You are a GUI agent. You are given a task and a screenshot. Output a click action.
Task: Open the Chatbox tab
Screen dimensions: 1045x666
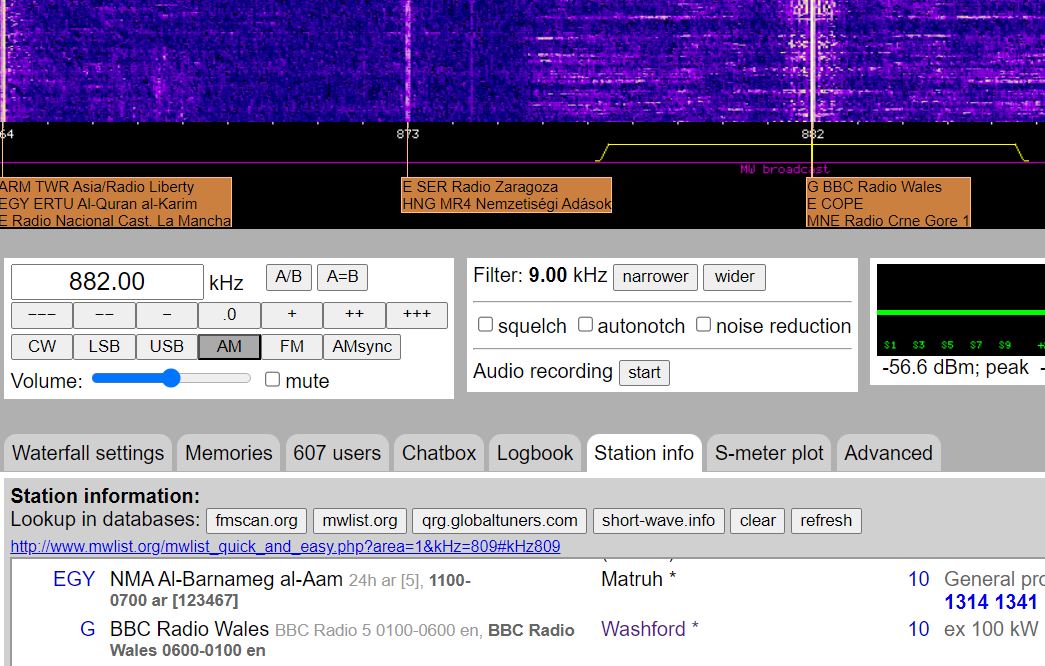click(439, 453)
